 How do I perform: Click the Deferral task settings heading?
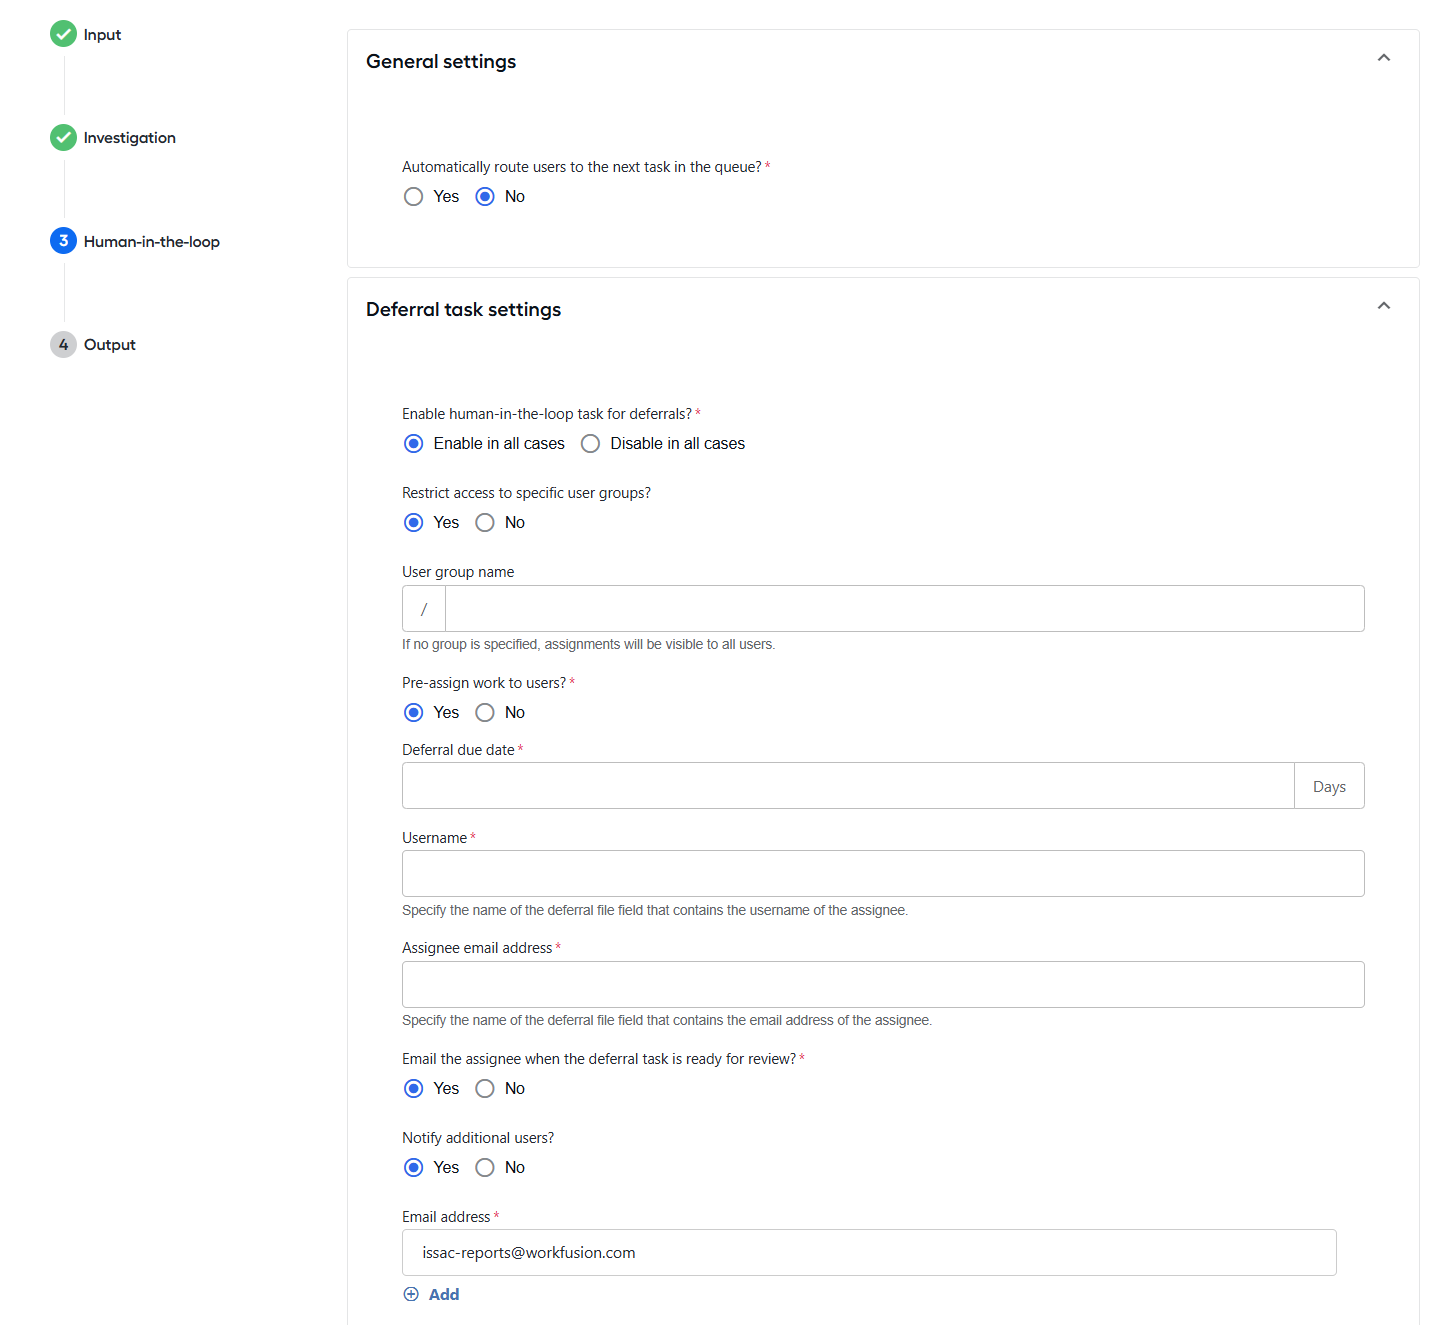coord(463,310)
